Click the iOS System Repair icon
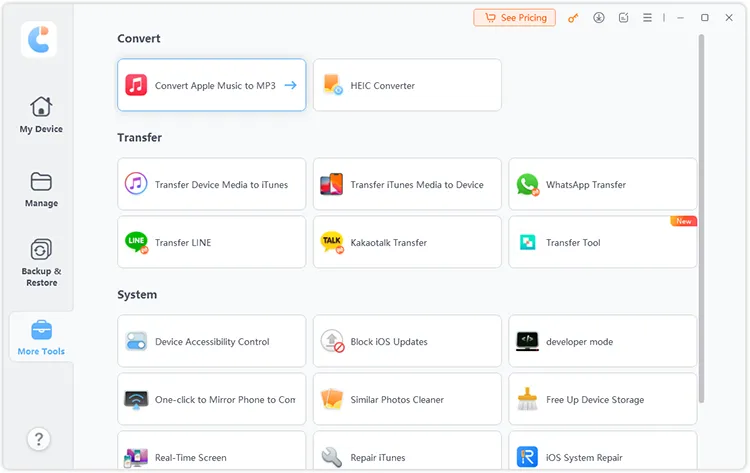Image resolution: width=750 pixels, height=473 pixels. pyautogui.click(x=527, y=457)
